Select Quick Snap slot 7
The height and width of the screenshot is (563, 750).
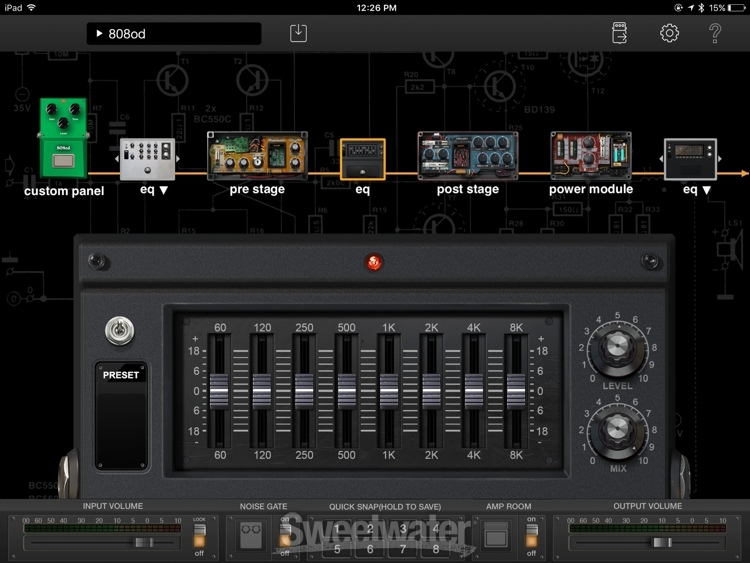(403, 549)
